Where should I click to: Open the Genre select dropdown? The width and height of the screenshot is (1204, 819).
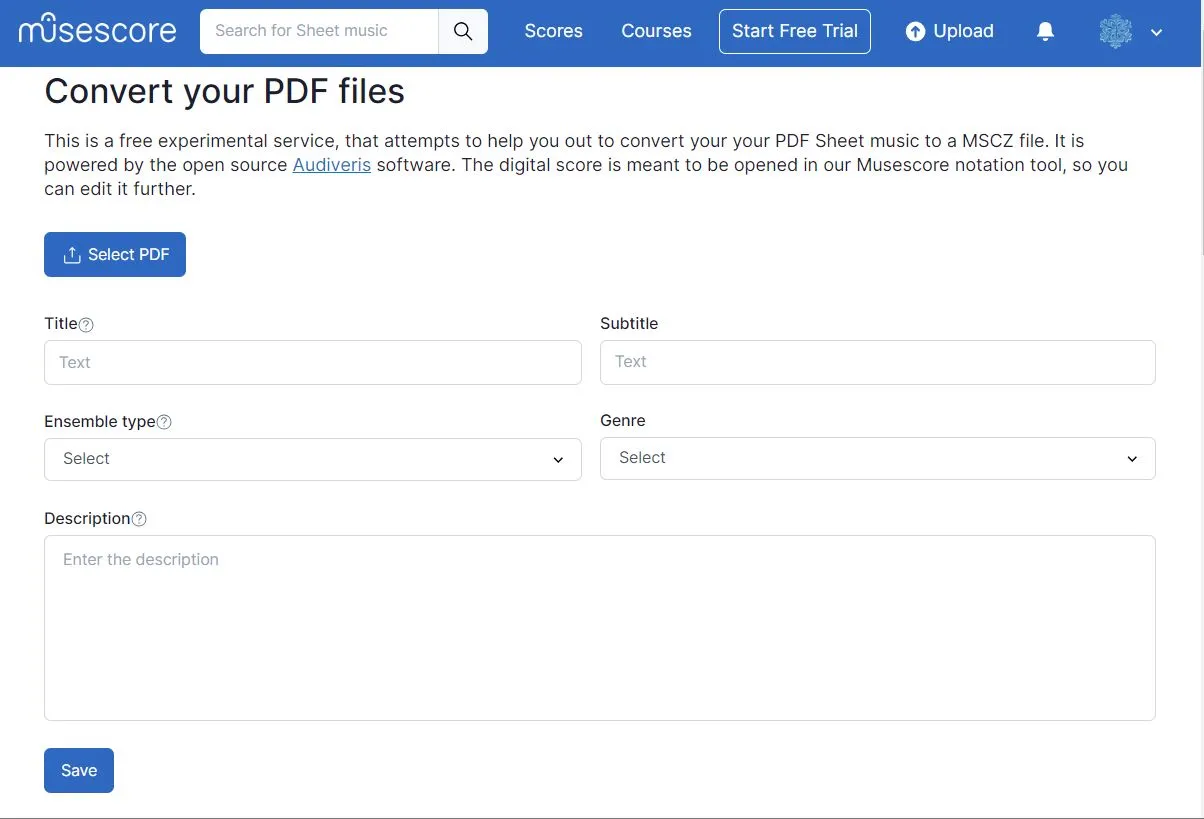coord(877,458)
